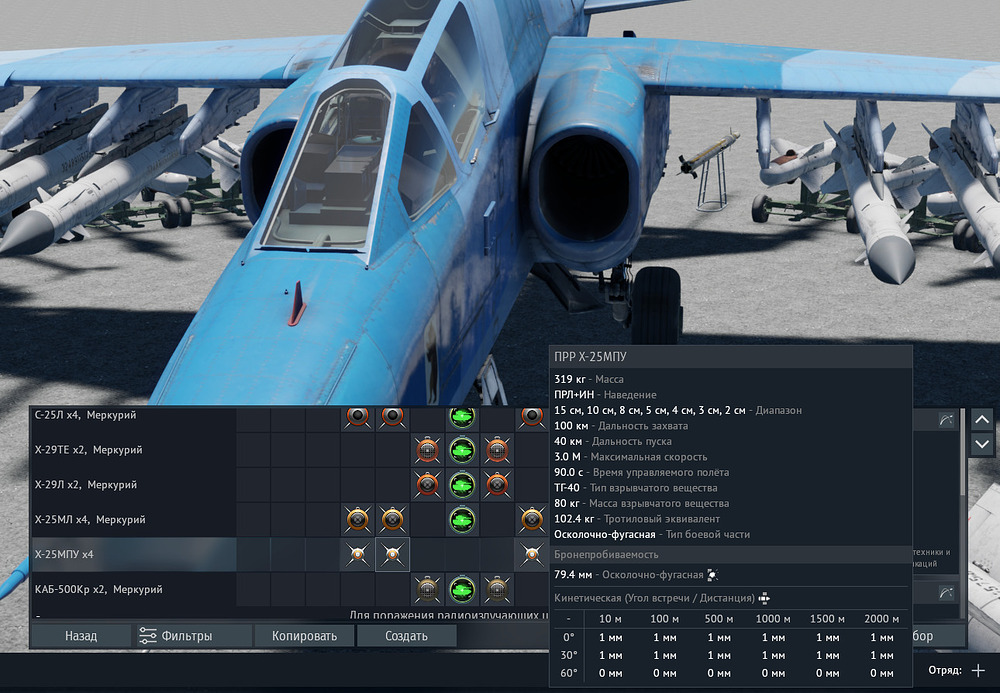
Task: Click ТГ-40 explosive type line
Action: (635, 488)
